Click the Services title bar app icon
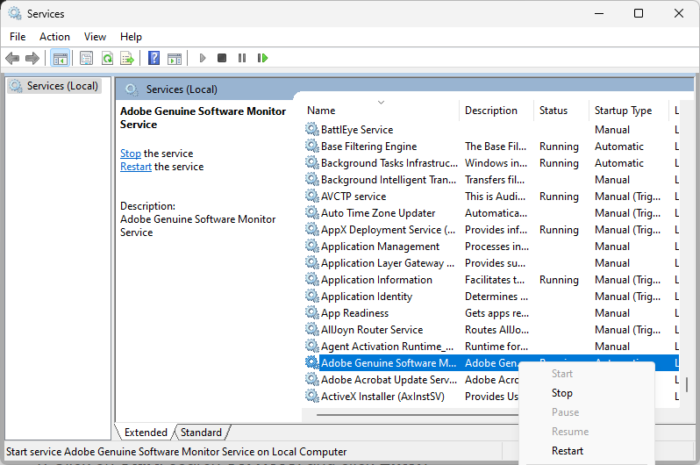The image size is (700, 465). pos(15,13)
